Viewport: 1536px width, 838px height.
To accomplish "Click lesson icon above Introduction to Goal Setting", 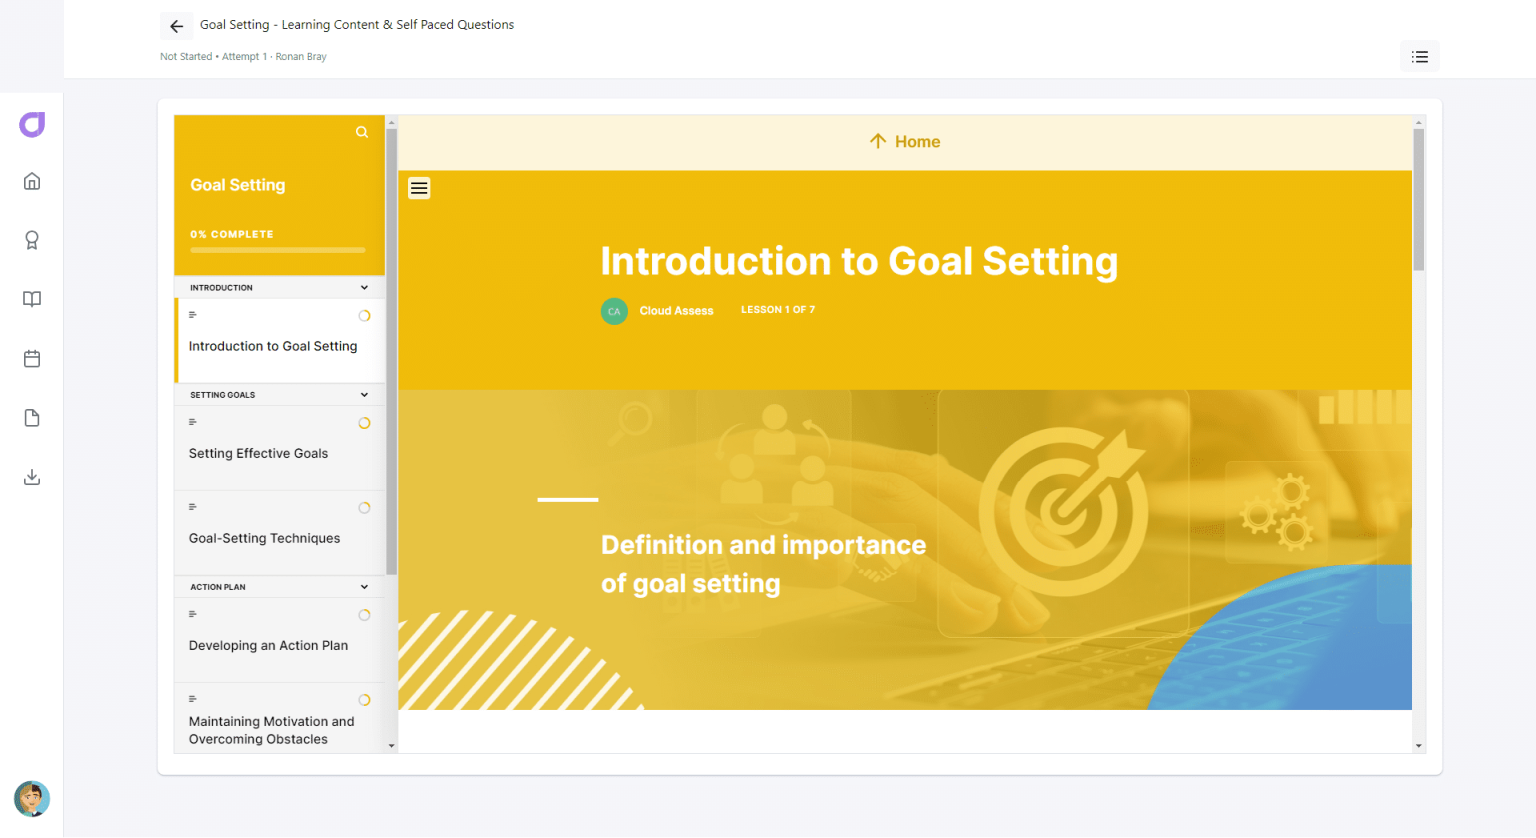I will [x=193, y=315].
